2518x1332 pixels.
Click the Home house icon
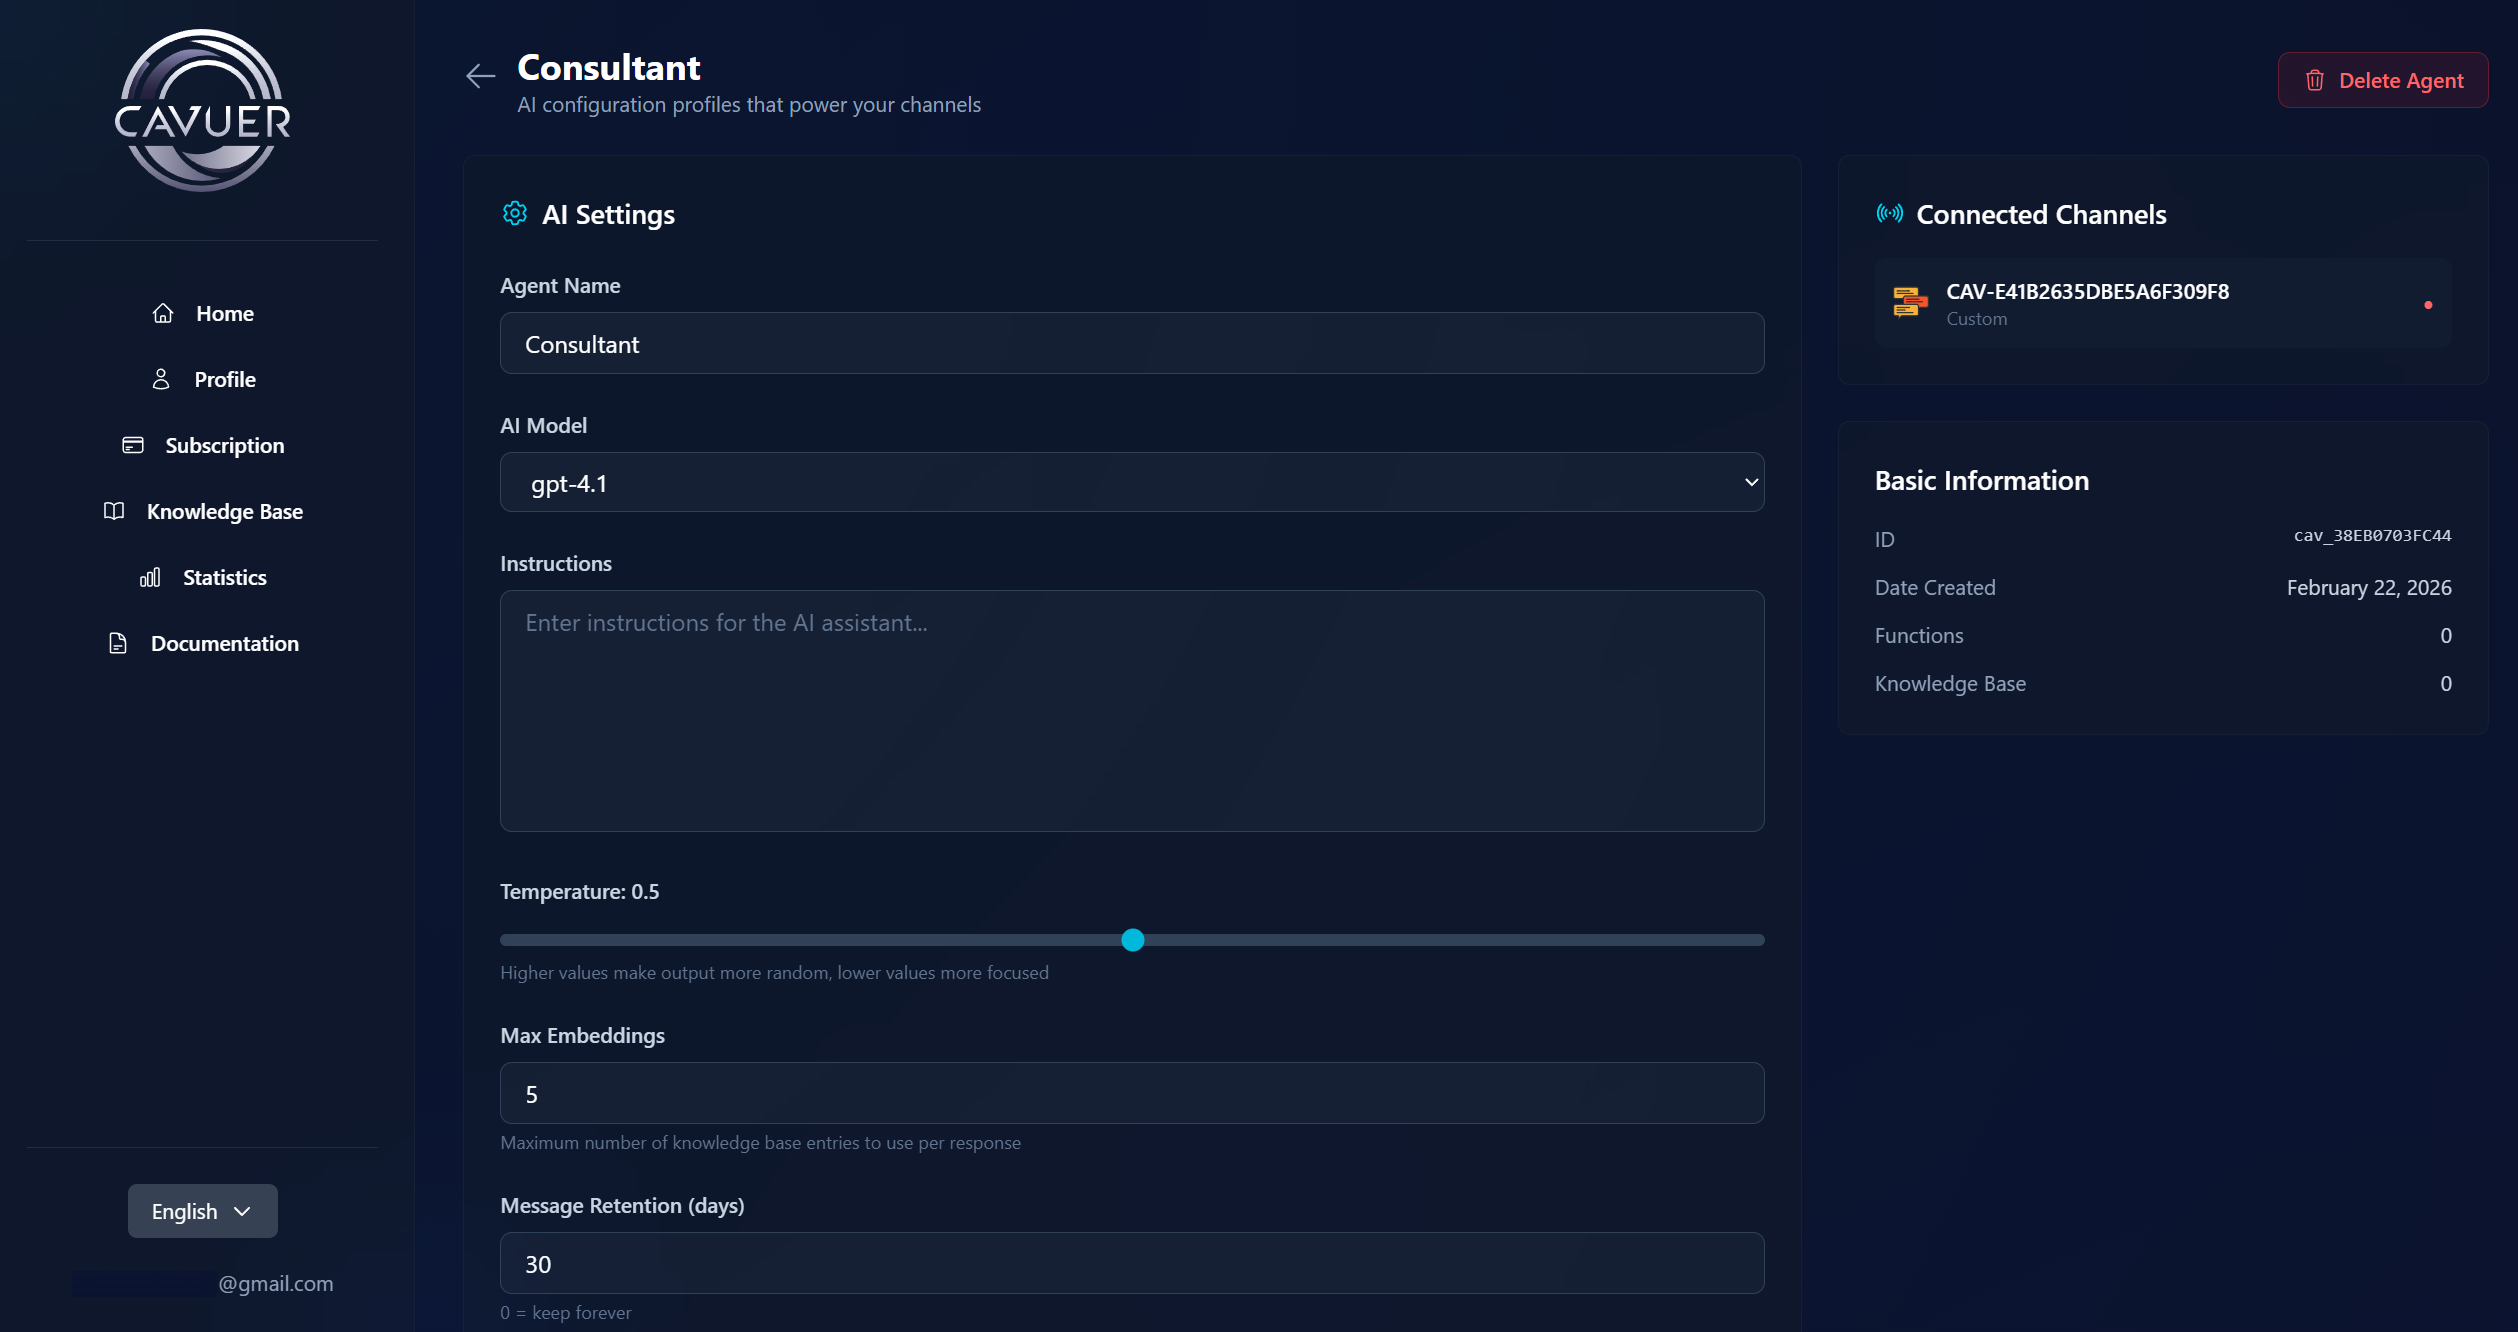[163, 314]
